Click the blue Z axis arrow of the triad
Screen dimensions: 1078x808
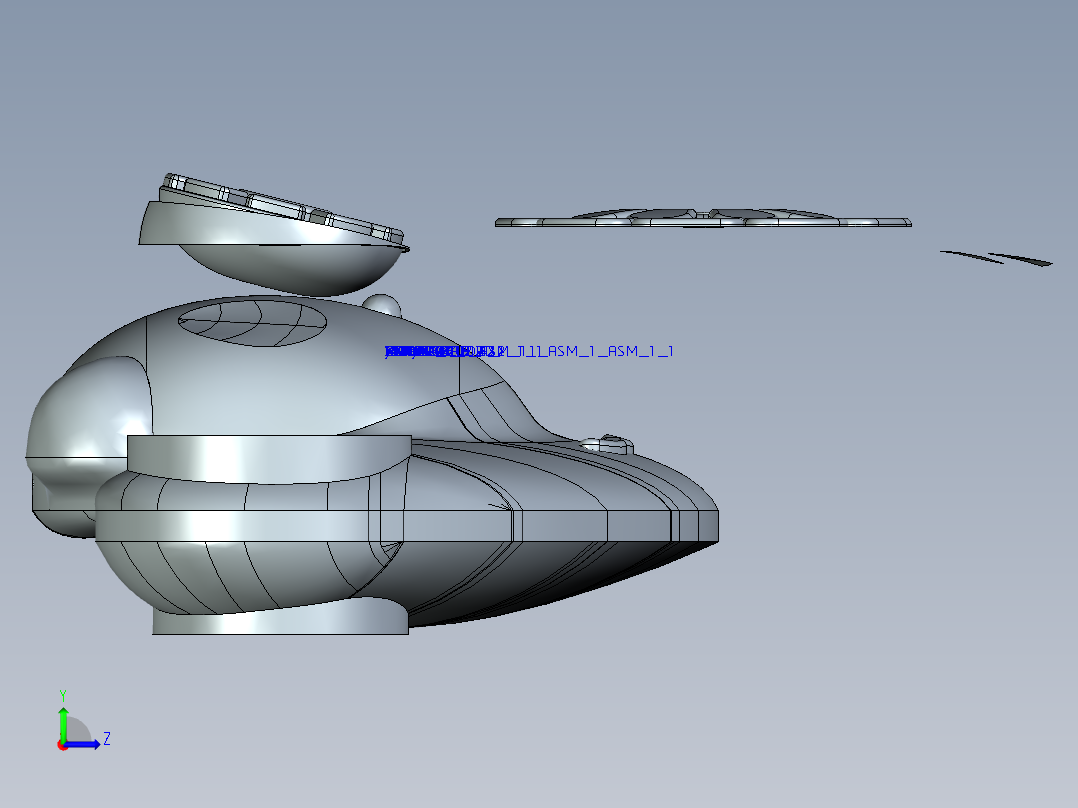[84, 744]
